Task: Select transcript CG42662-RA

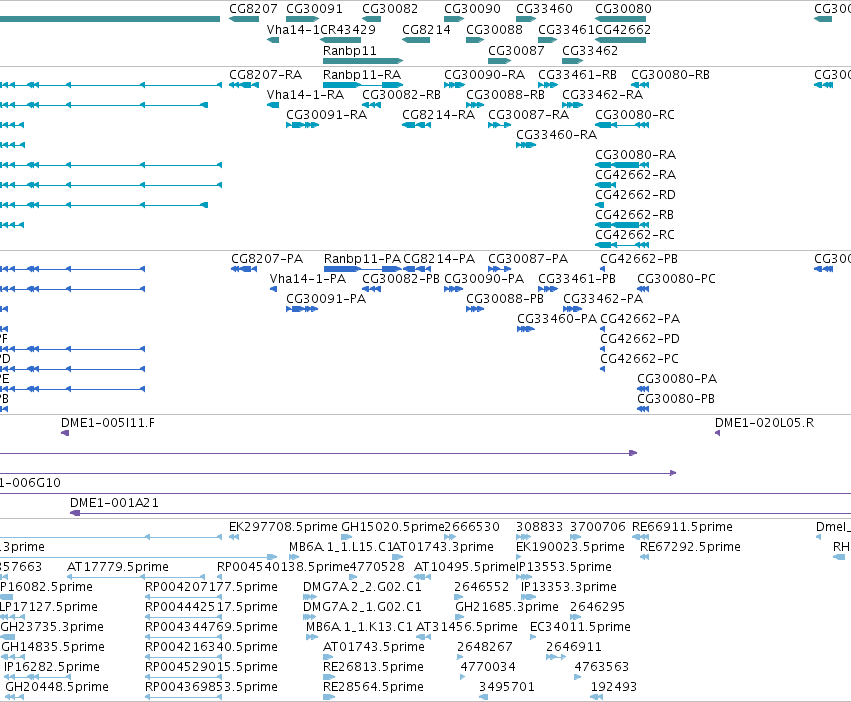Action: pos(606,185)
